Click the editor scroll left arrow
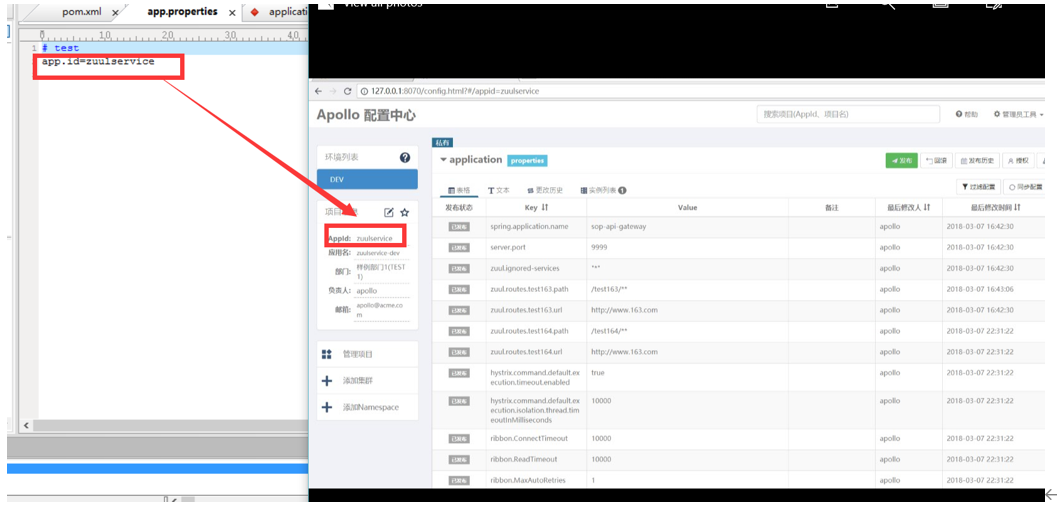This screenshot has width=1057, height=507. click(x=27, y=426)
